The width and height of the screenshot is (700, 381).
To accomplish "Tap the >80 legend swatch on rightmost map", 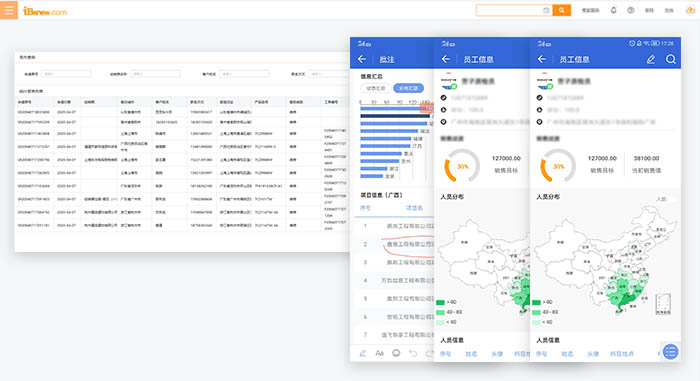I will tap(536, 302).
